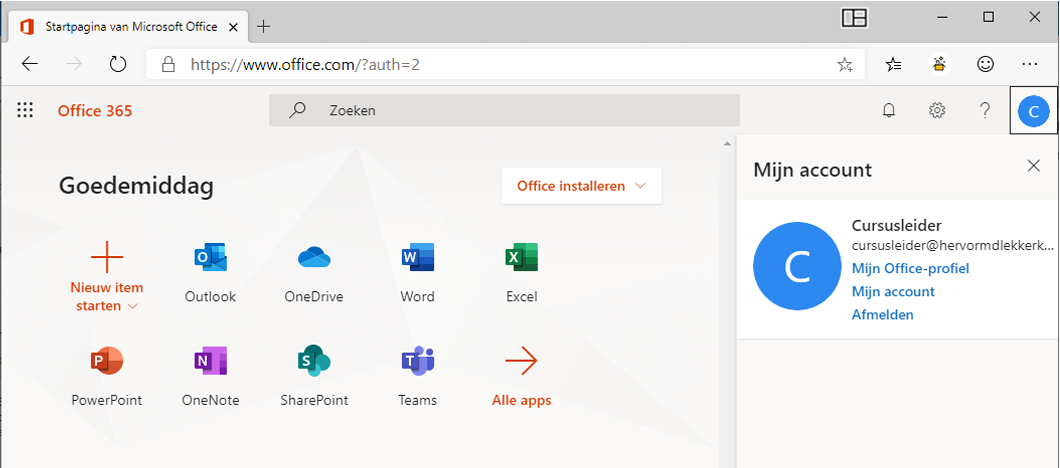The image size is (1060, 468).
Task: Click the browser forward arrow
Action: 74,64
